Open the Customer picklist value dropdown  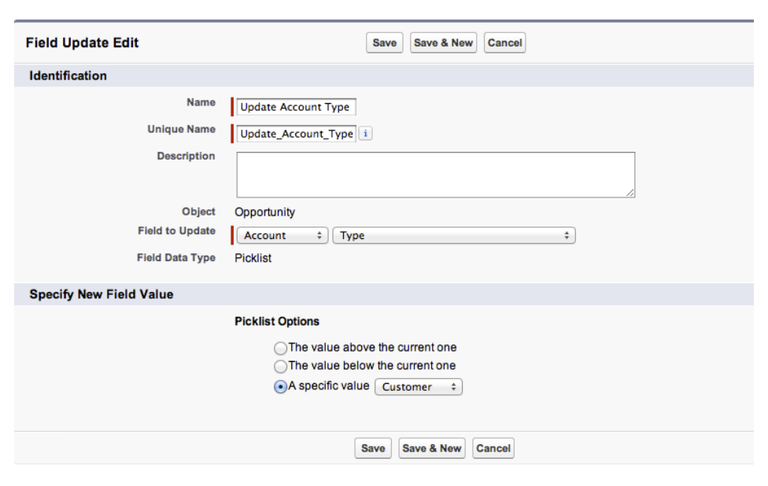coord(418,387)
